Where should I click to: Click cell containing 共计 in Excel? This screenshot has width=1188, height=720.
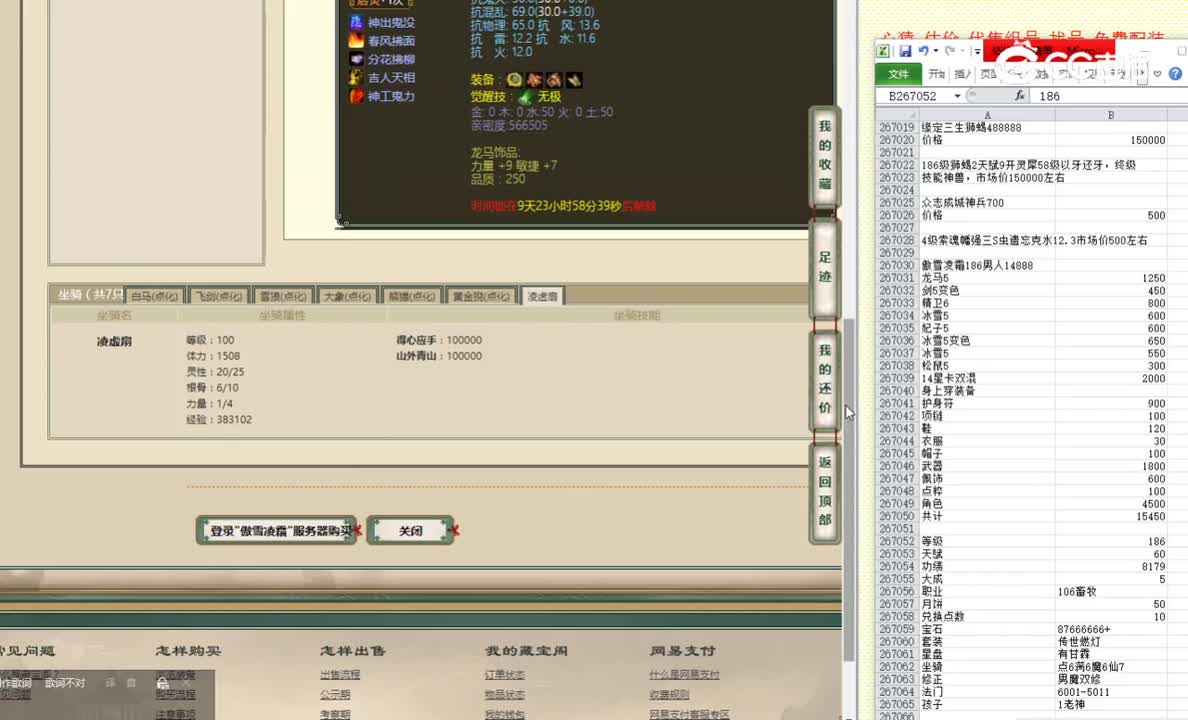[x=987, y=516]
